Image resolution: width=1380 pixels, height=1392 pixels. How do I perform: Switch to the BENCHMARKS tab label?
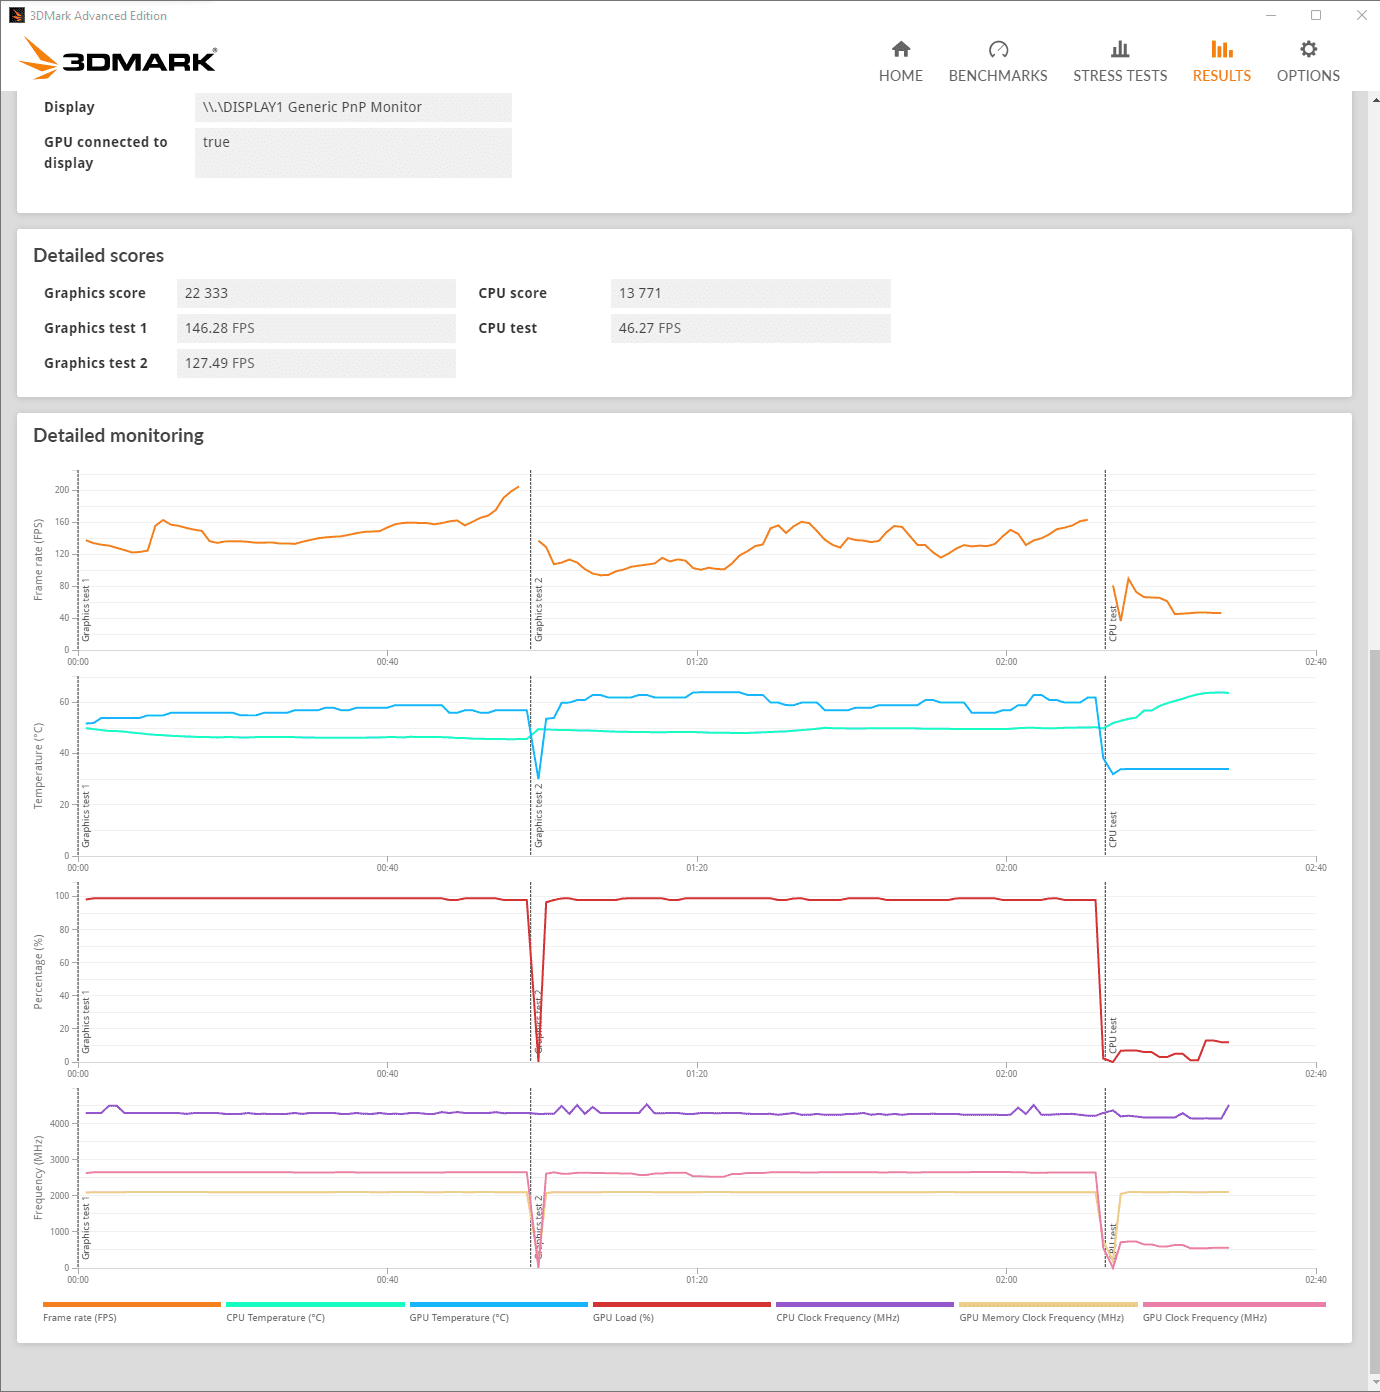[998, 76]
